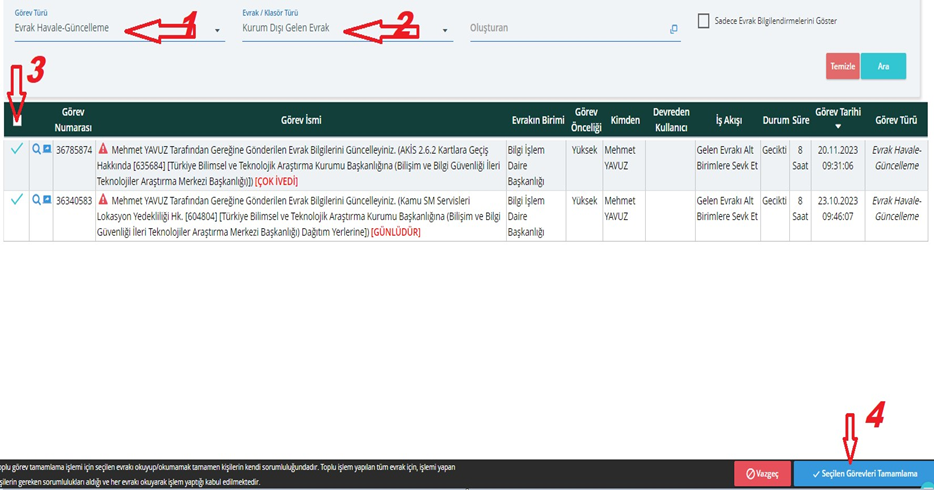The image size is (934, 490).
Task: Click Süre column header
Action: (x=801, y=120)
